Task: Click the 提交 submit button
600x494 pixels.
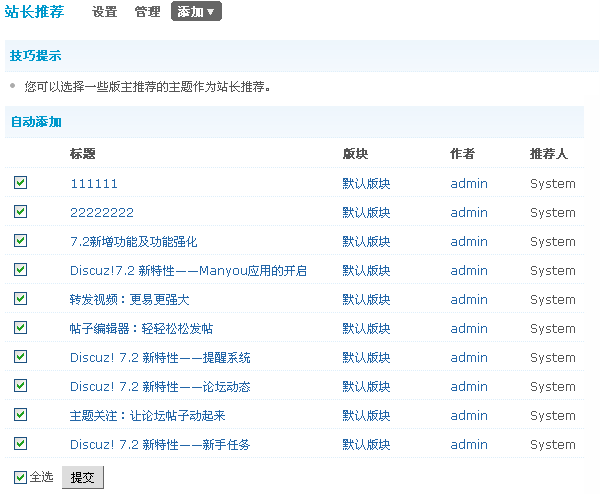Action: pyautogui.click(x=83, y=477)
